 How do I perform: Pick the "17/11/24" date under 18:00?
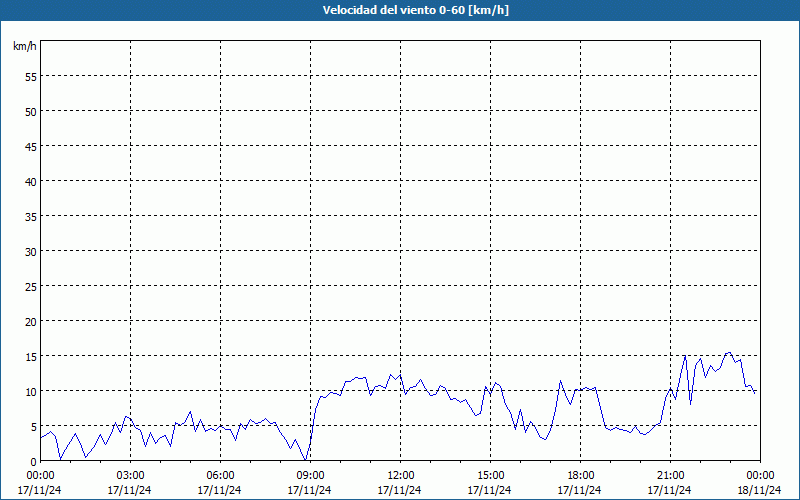[x=580, y=490]
